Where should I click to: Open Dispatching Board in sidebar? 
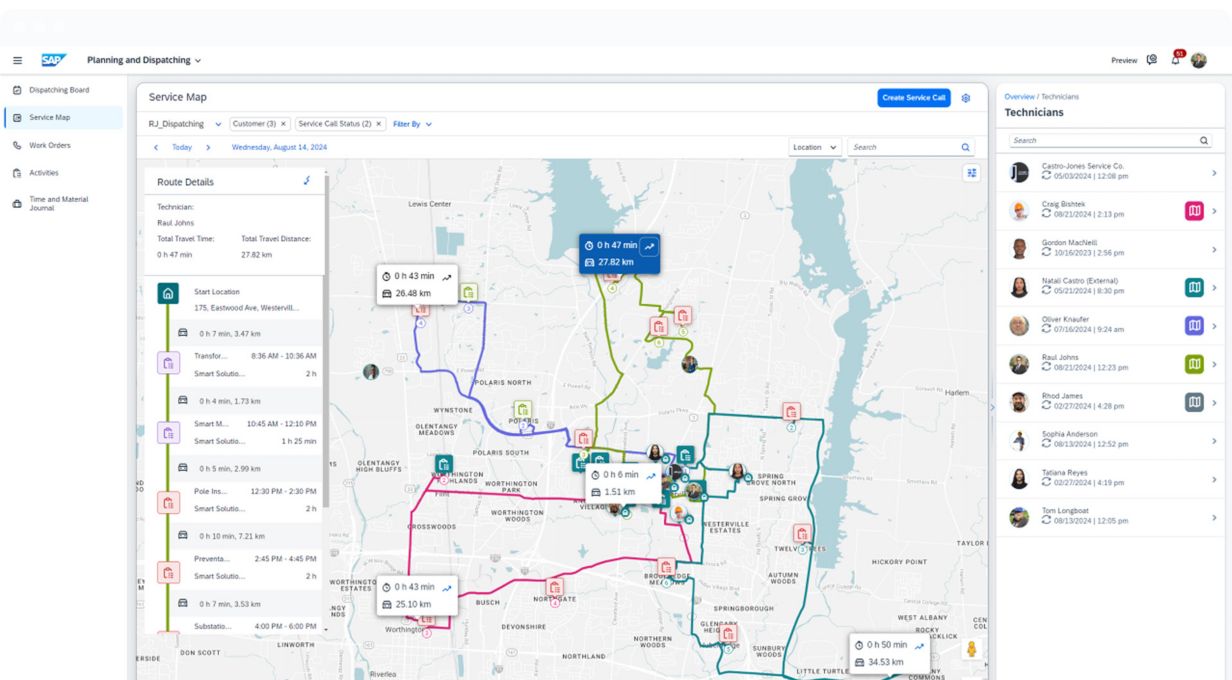[59, 90]
